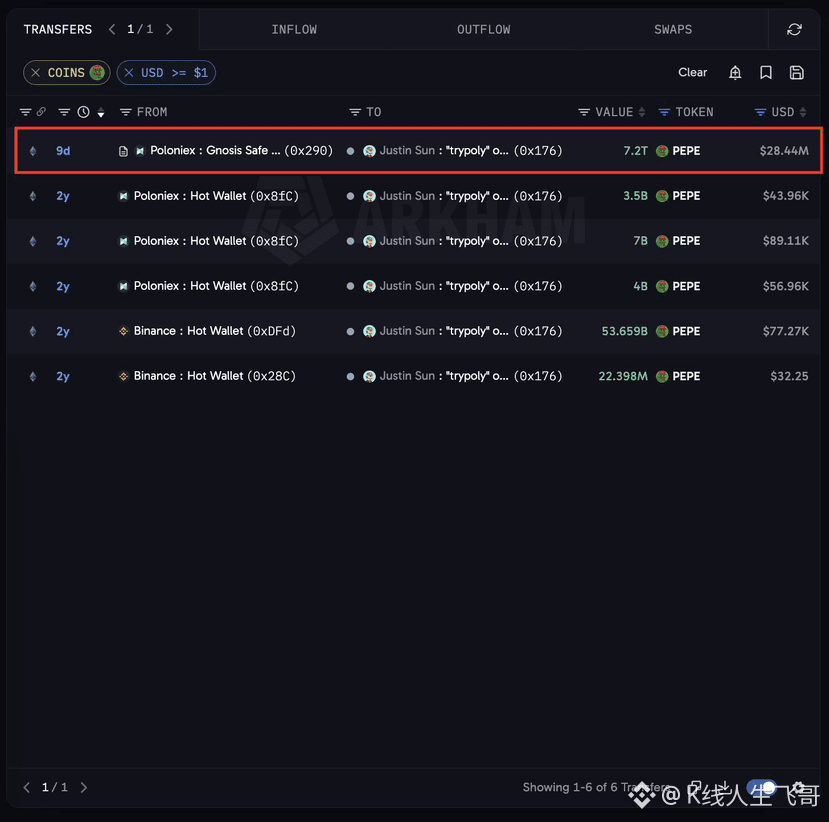
Task: Switch to the SWAPS tab
Action: (673, 30)
